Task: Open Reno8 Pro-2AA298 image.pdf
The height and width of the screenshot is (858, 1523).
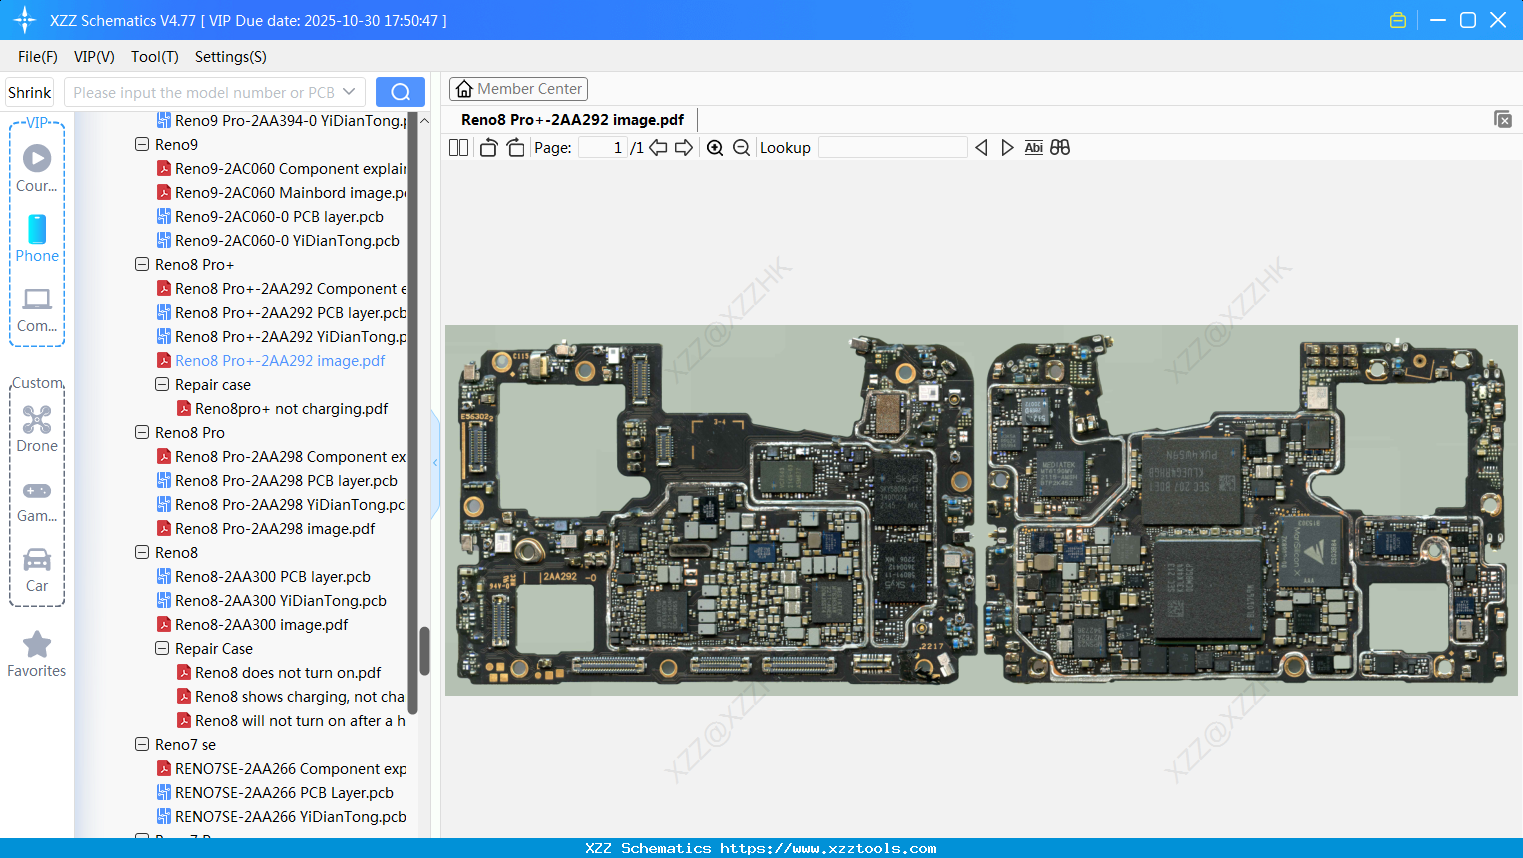Action: pyautogui.click(x=266, y=529)
